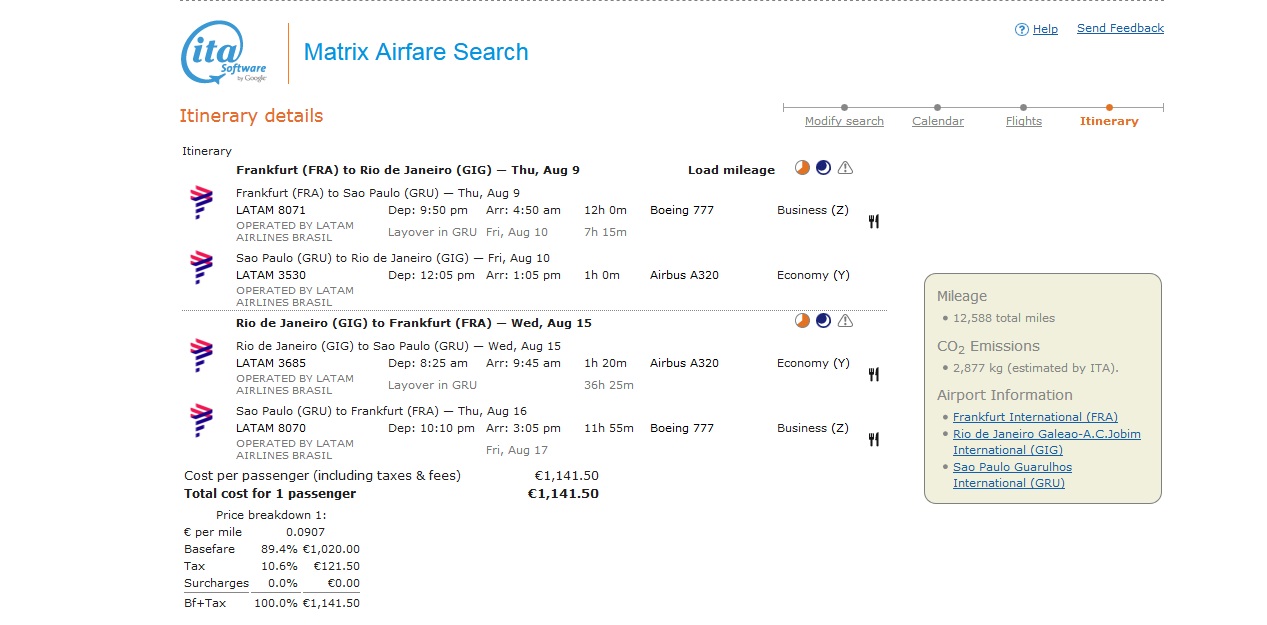Click the Matrix Airfare Search title
This screenshot has height=625, width=1267.
416,52
